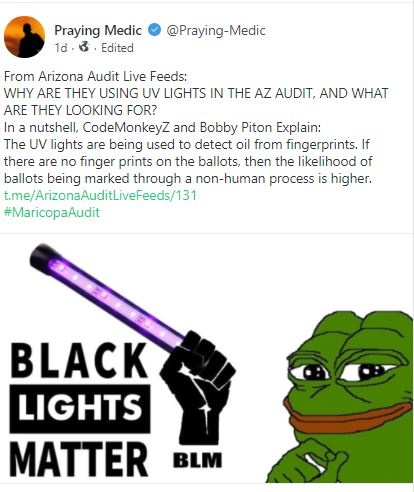Click the sentence about ballots non-human process

[188, 161]
